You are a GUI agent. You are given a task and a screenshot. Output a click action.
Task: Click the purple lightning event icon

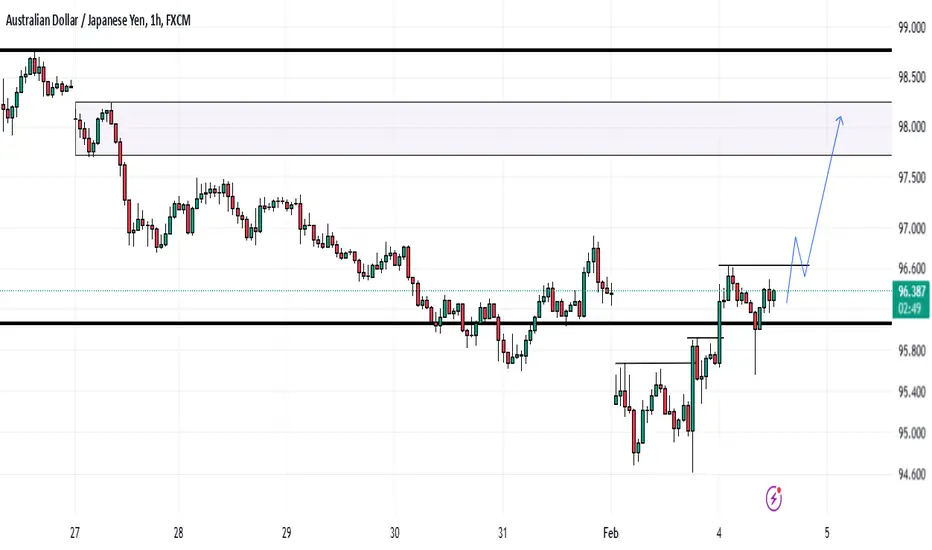pyautogui.click(x=773, y=498)
